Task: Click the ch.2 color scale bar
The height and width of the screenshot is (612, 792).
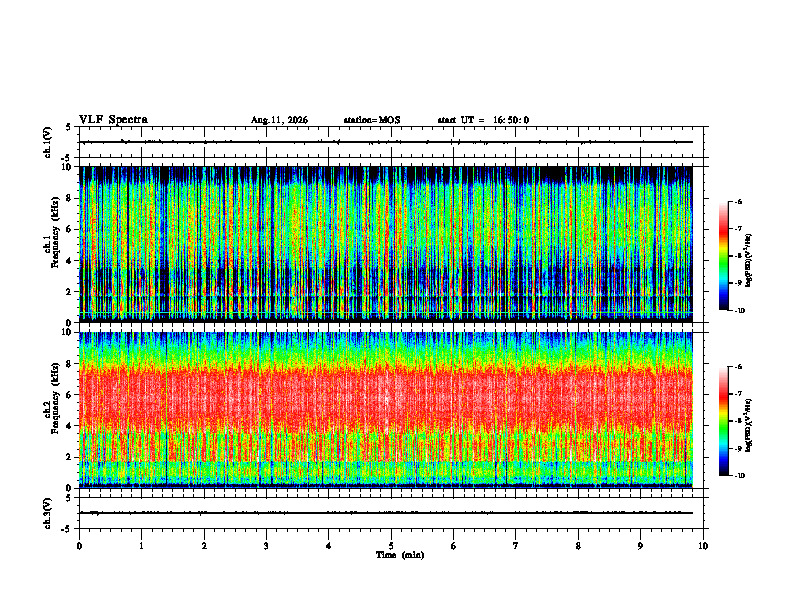Action: pos(723,421)
